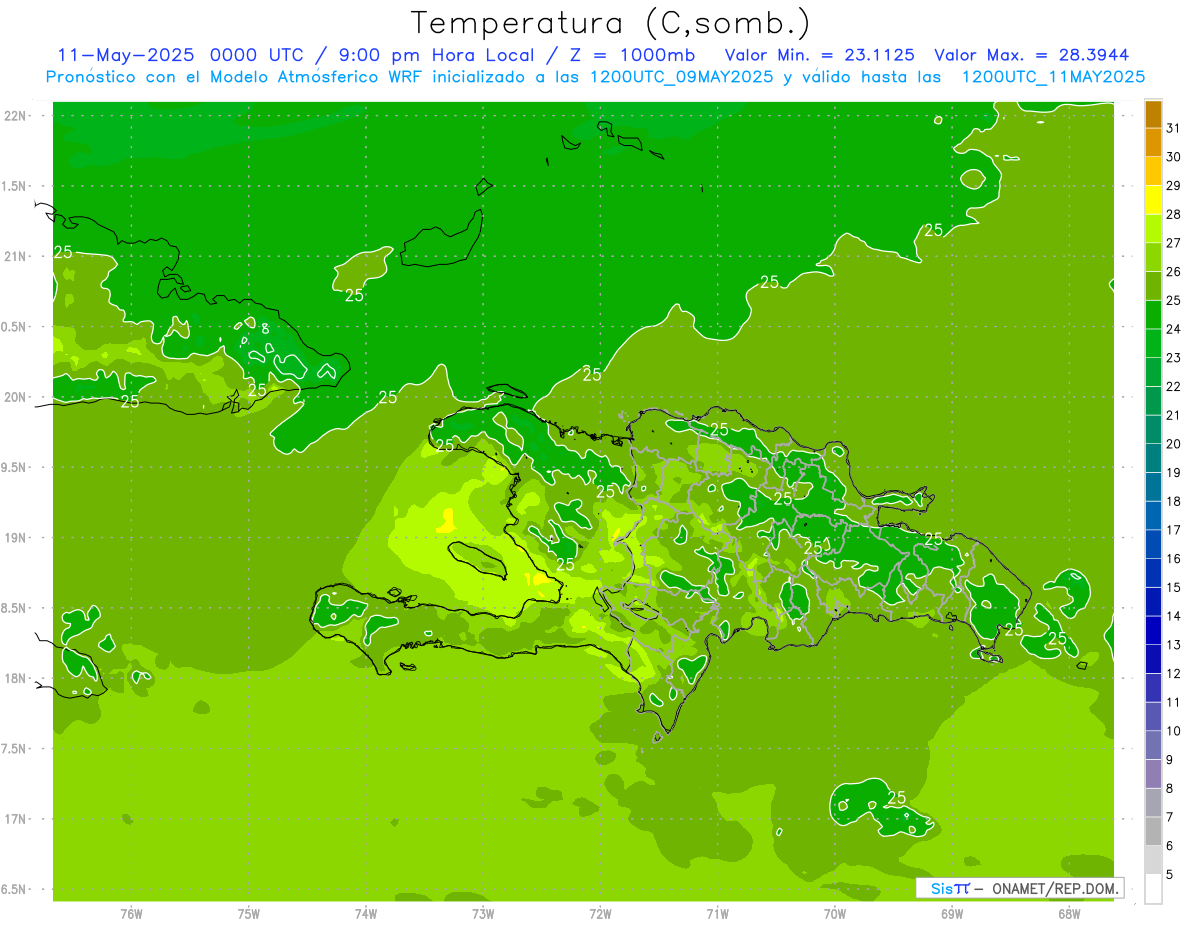1200x927 pixels.
Task: Pick the green colorbar swatch between 24 and 25
Action: point(1153,314)
